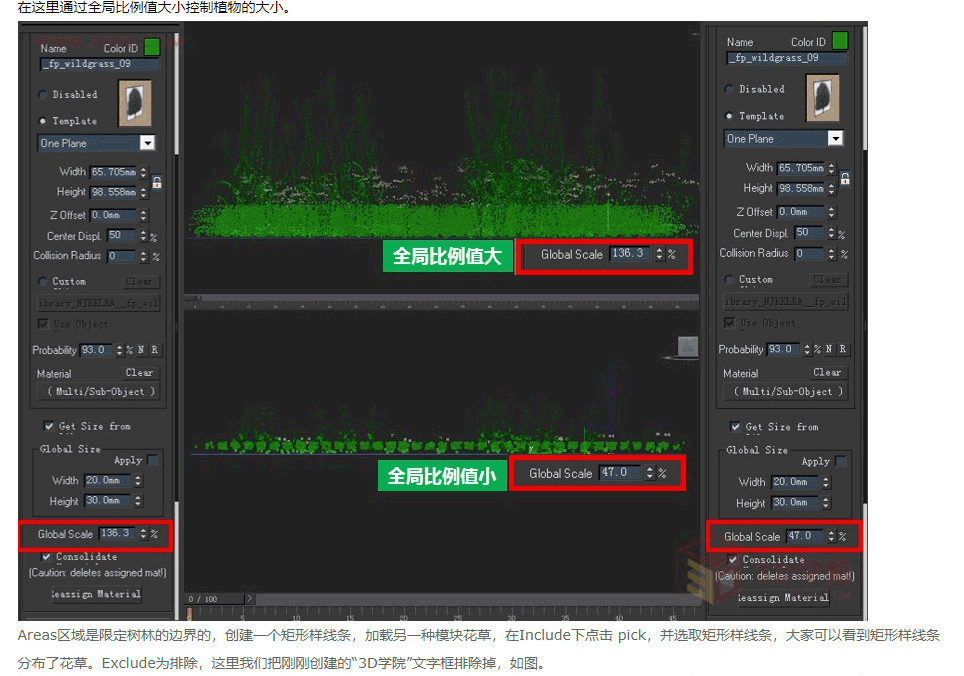Click the grass preview thumbnail in right panel
Screen dimensions: 964x676
[822, 98]
